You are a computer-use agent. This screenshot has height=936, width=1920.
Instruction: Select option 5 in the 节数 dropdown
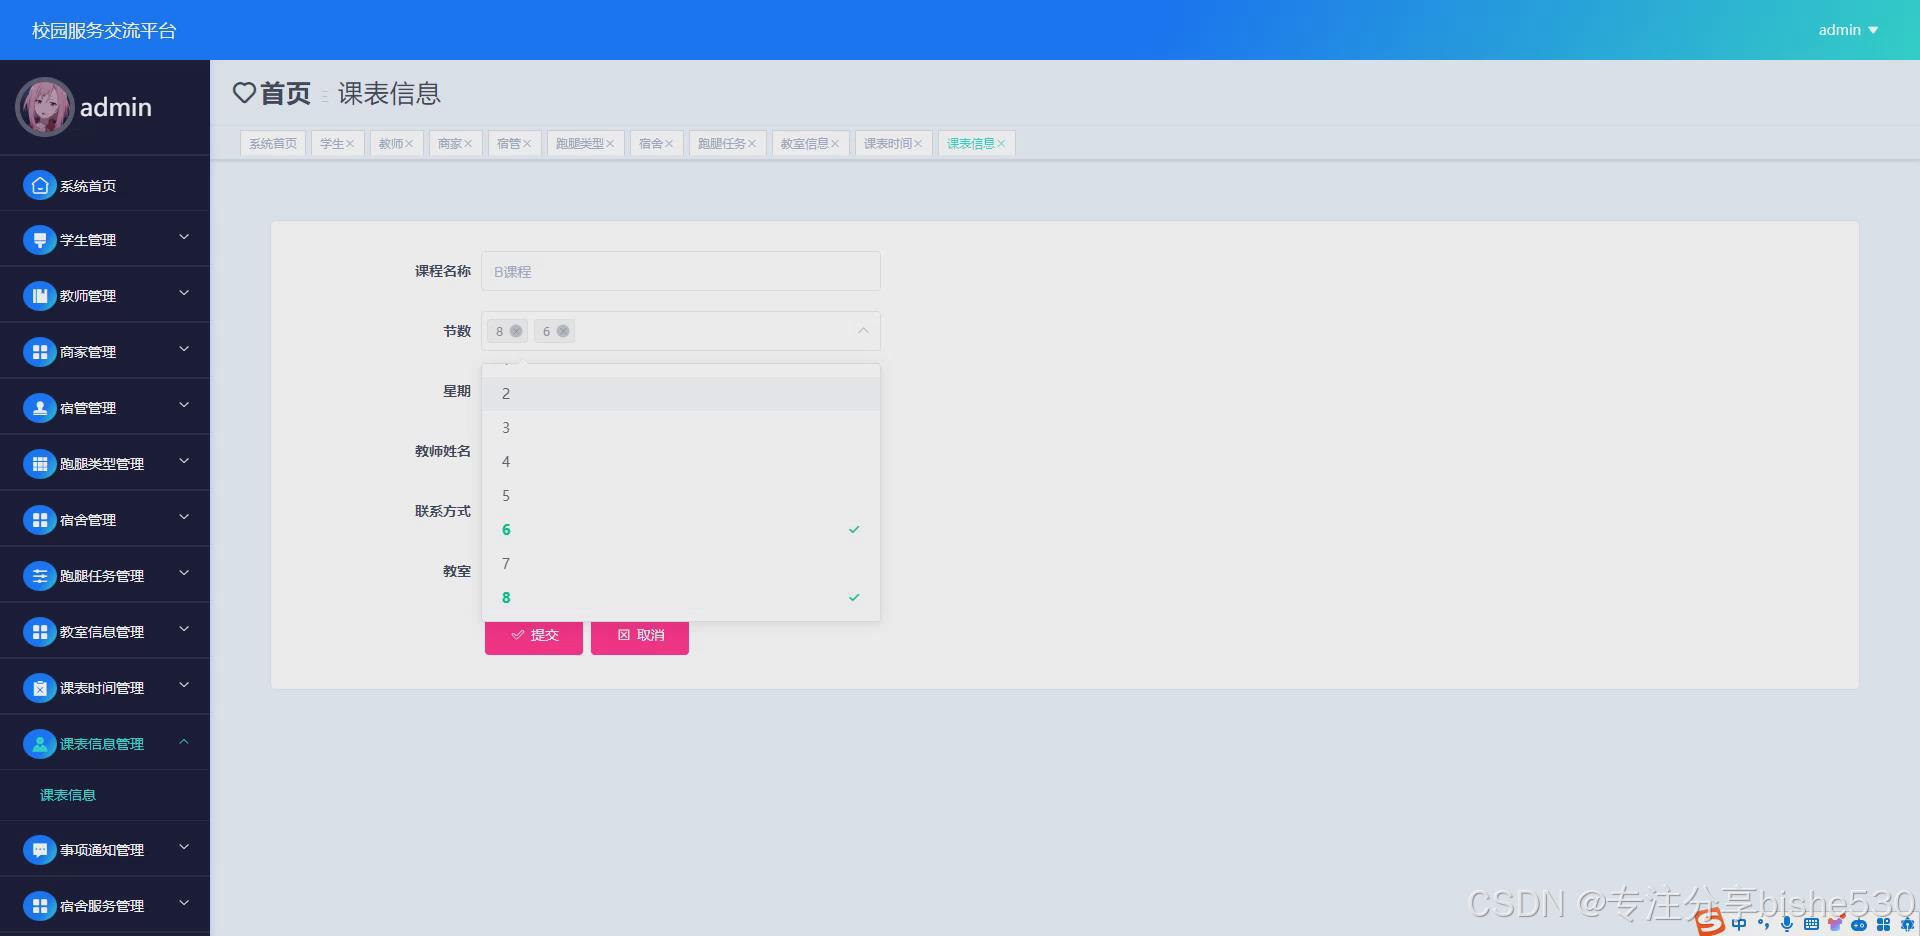point(681,495)
